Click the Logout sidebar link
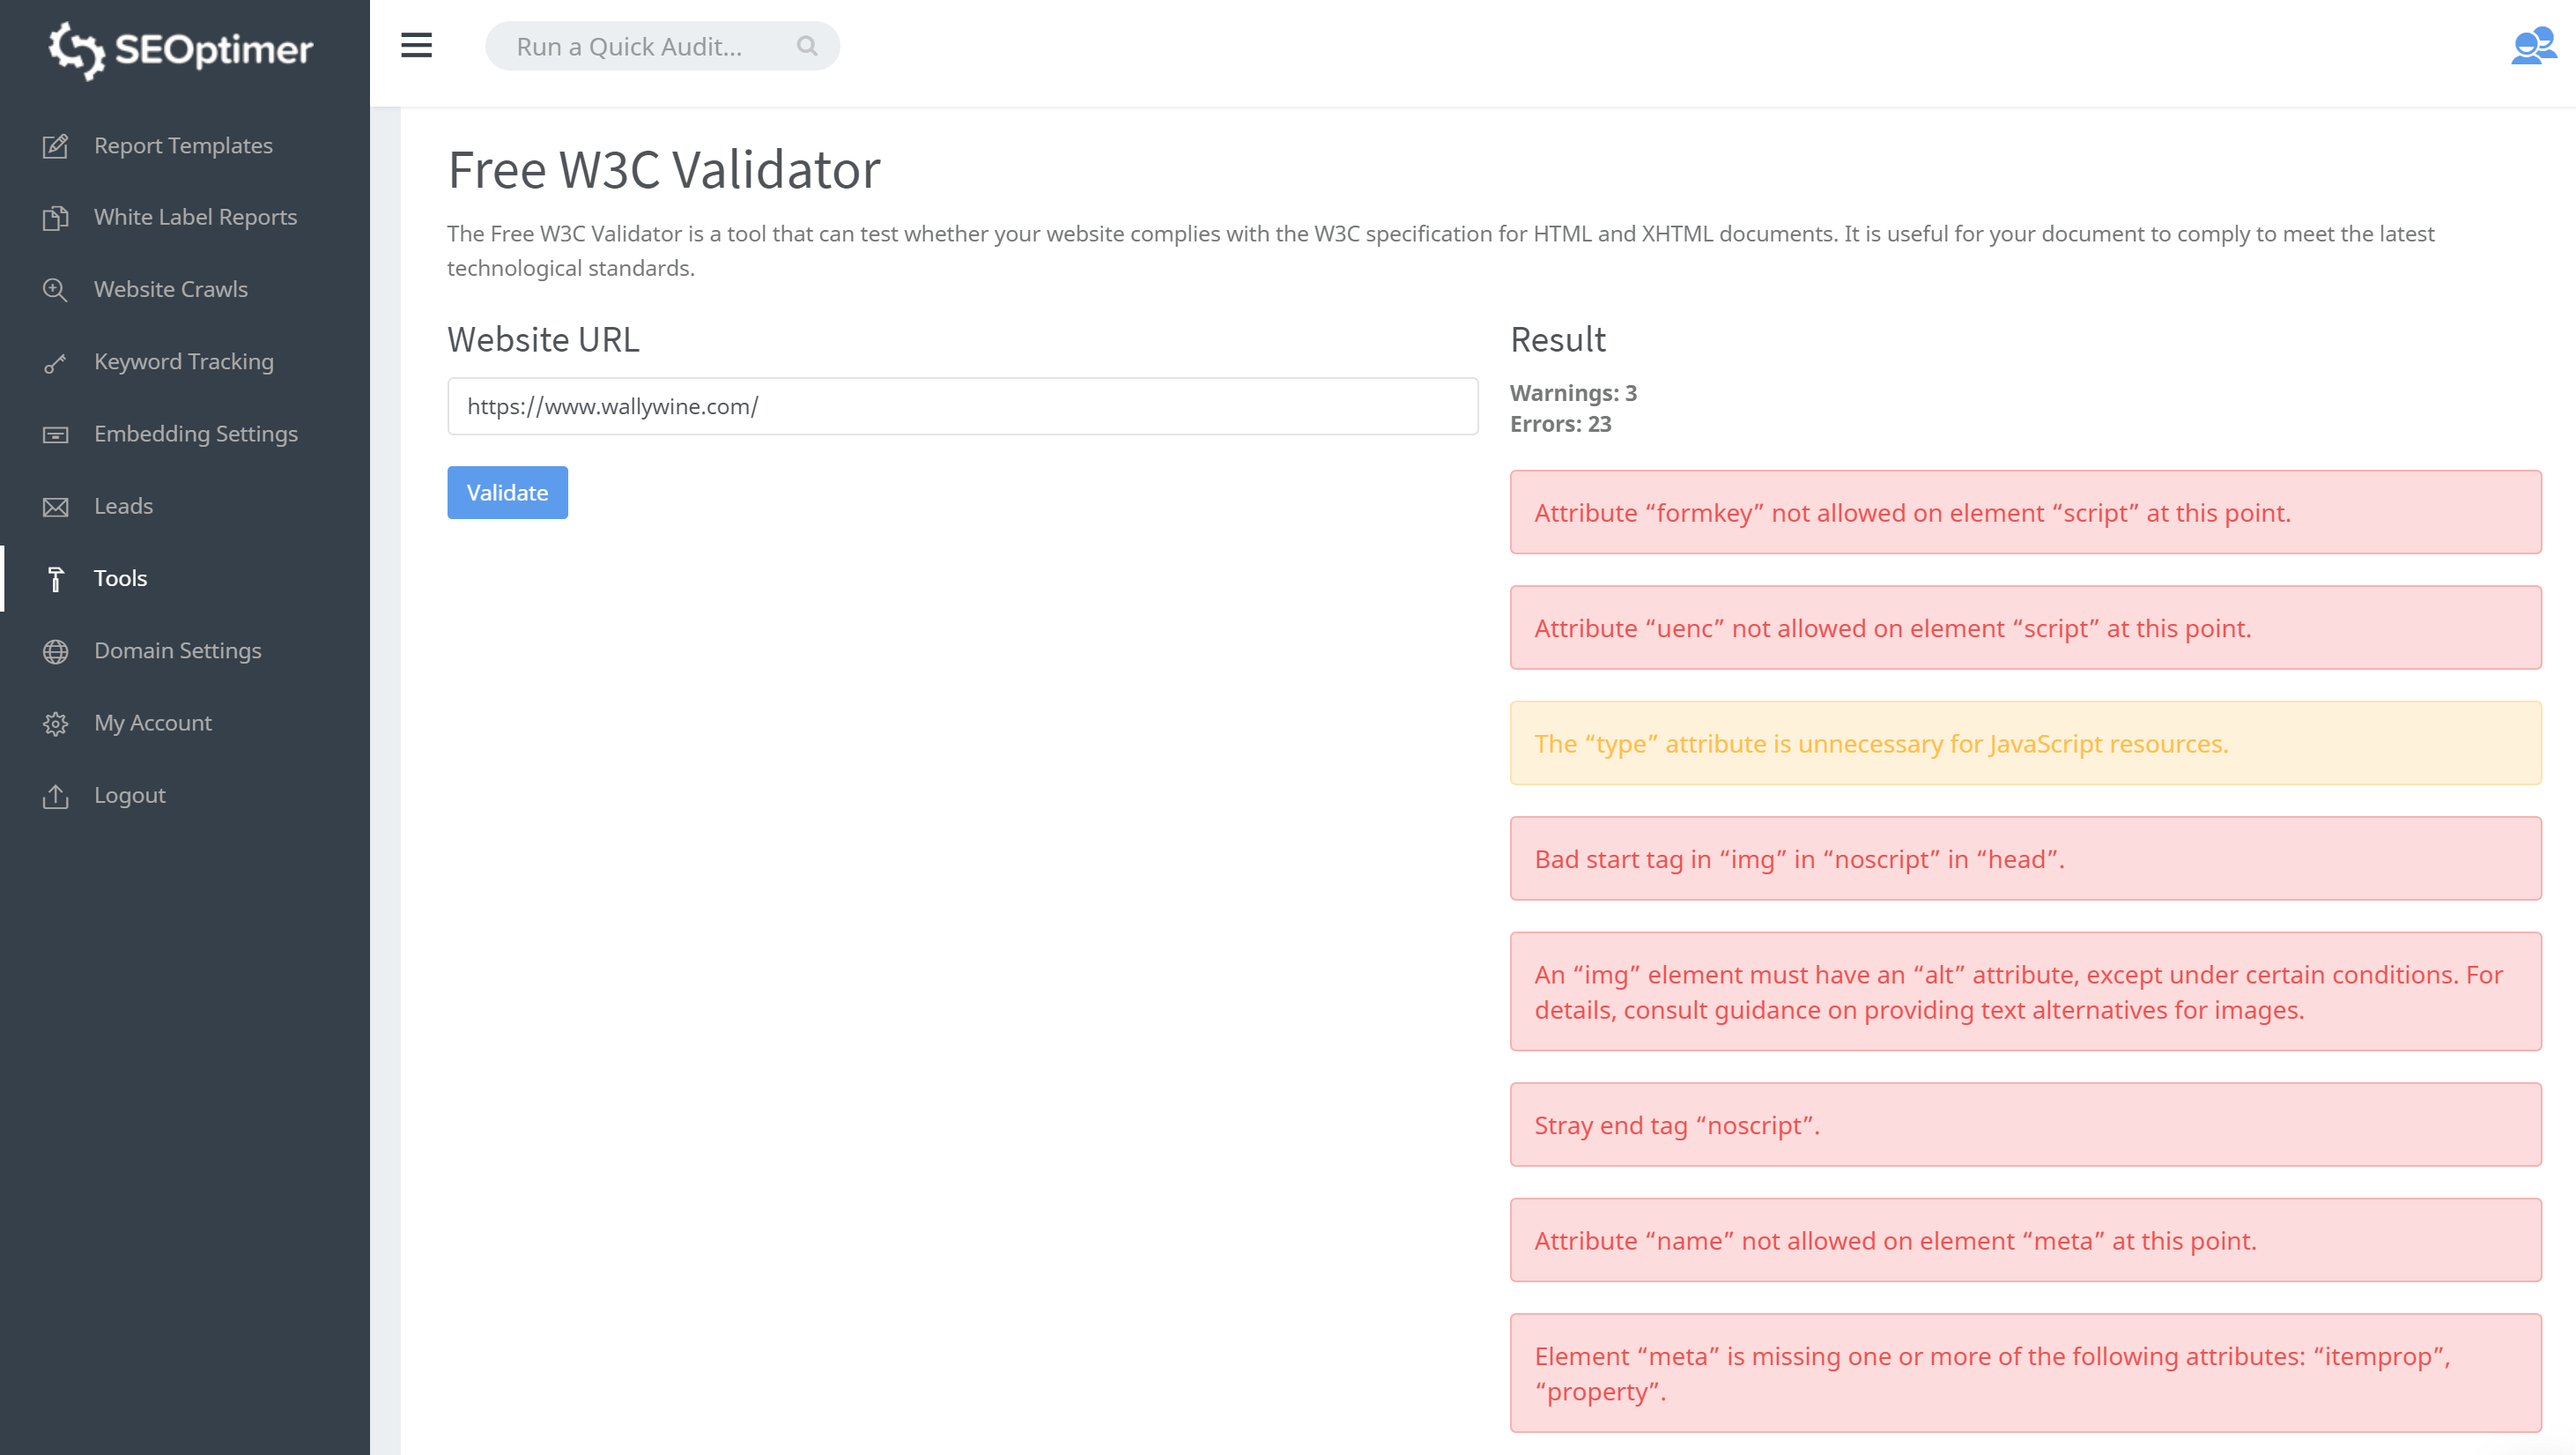This screenshot has width=2576, height=1455. tap(130, 795)
